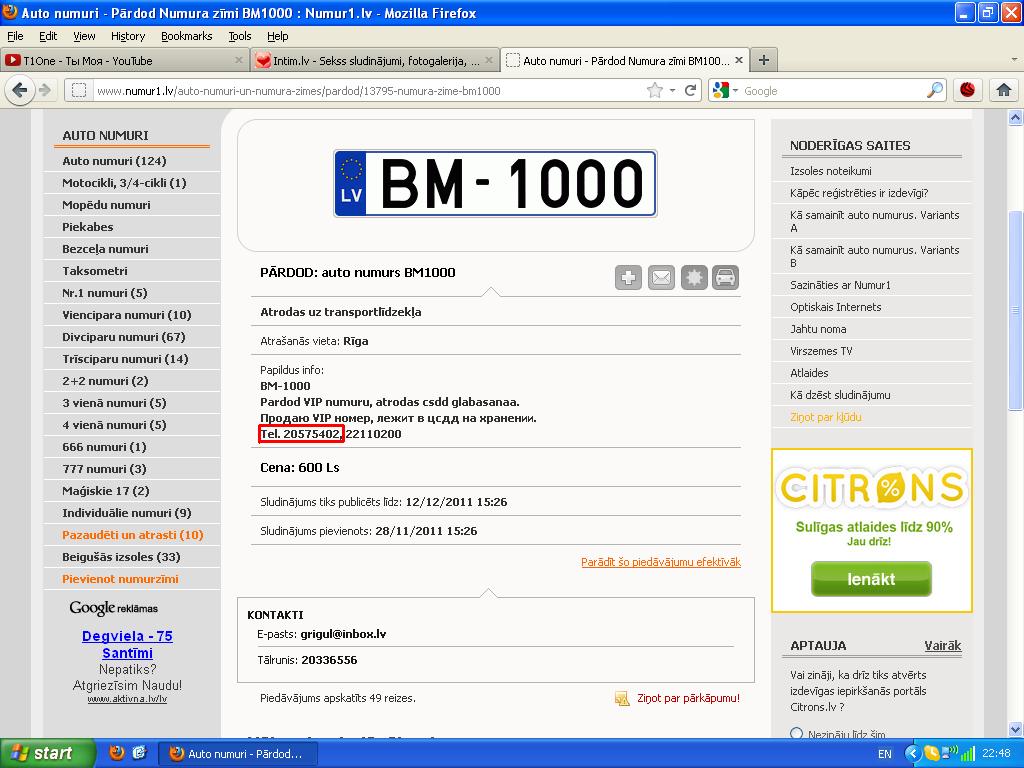1024x768 pixels.
Task: Click the envelope icon to email the listing
Action: (661, 278)
